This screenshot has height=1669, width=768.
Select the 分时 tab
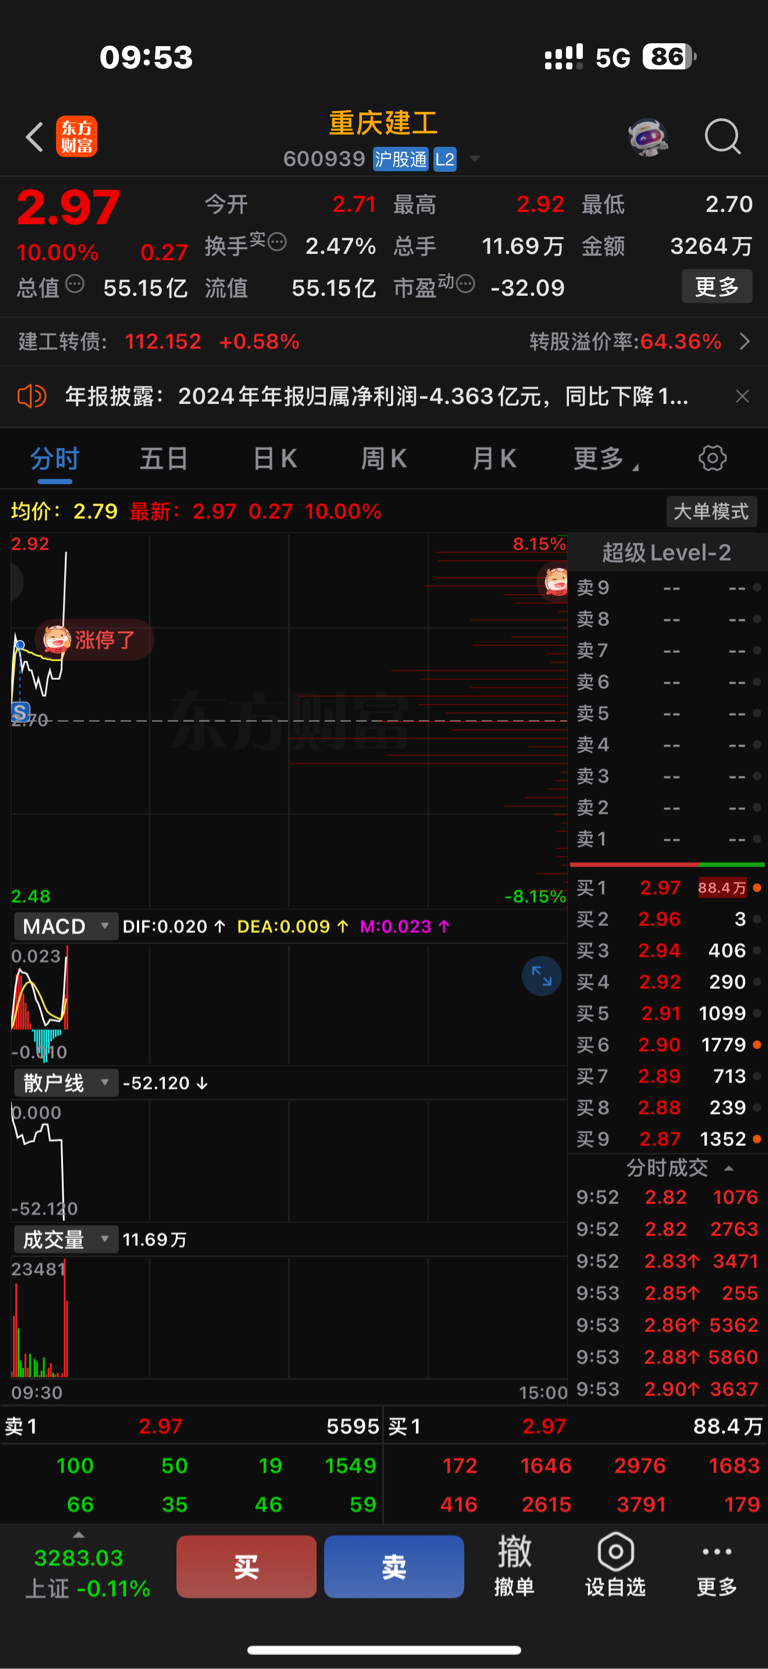54,459
